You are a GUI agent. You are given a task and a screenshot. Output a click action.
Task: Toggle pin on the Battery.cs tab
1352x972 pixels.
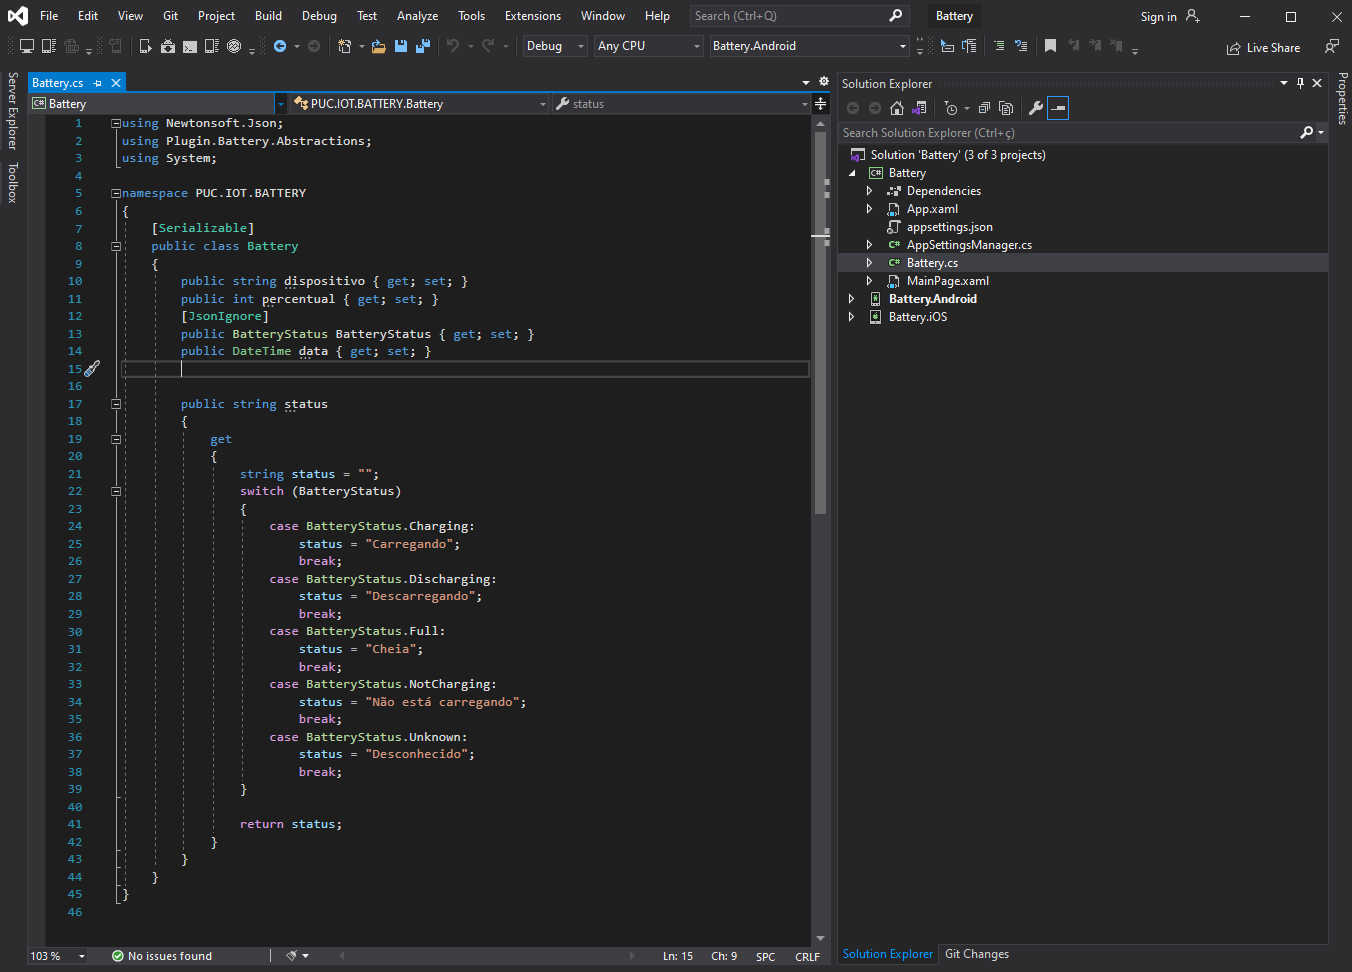98,83
